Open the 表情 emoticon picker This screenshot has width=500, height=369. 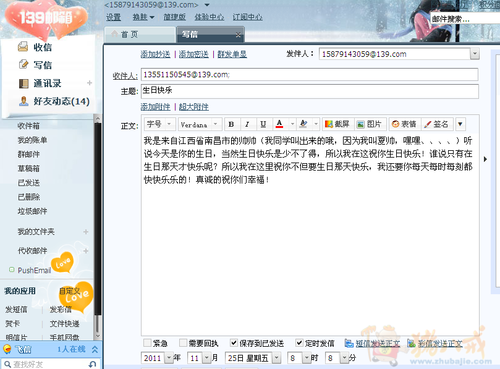[x=404, y=124]
